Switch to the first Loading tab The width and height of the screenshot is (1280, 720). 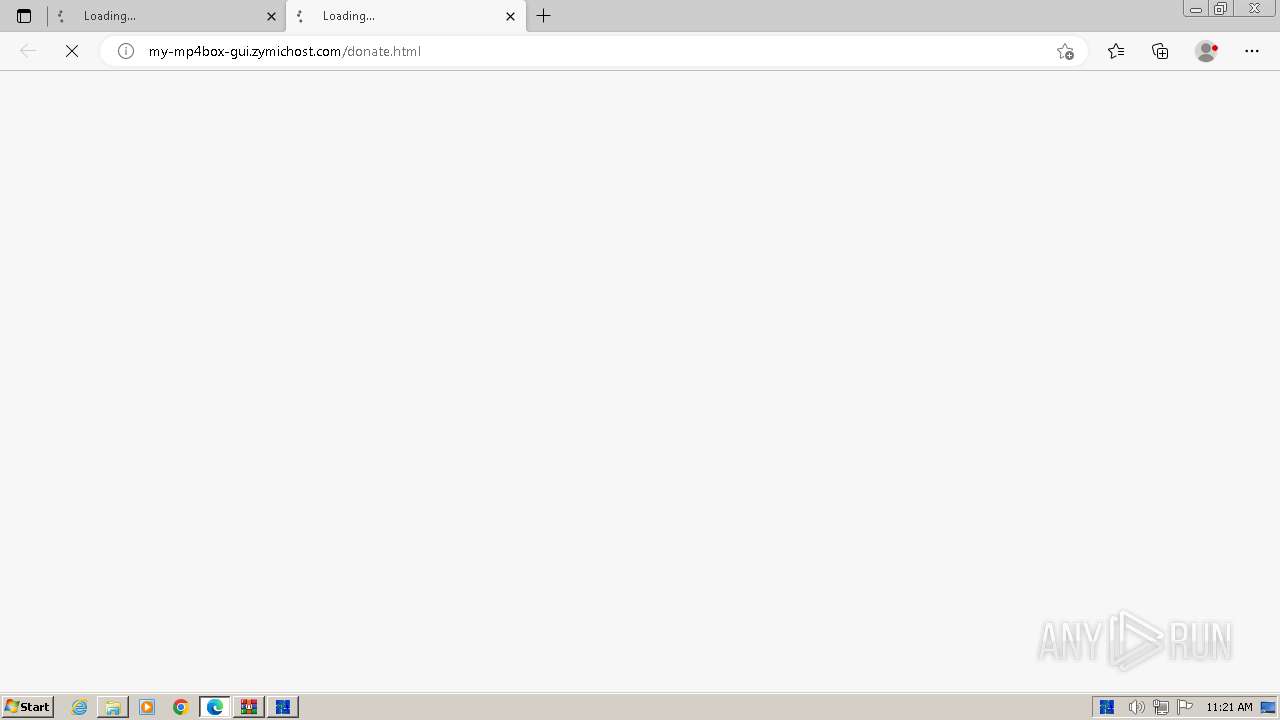click(166, 16)
